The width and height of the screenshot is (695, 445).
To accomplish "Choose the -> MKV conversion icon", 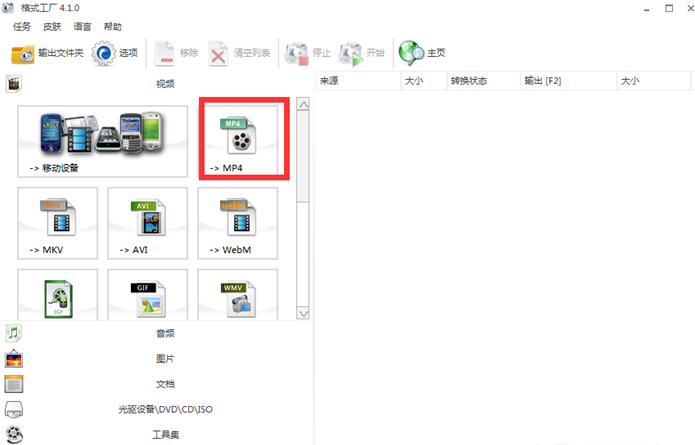I will click(58, 223).
